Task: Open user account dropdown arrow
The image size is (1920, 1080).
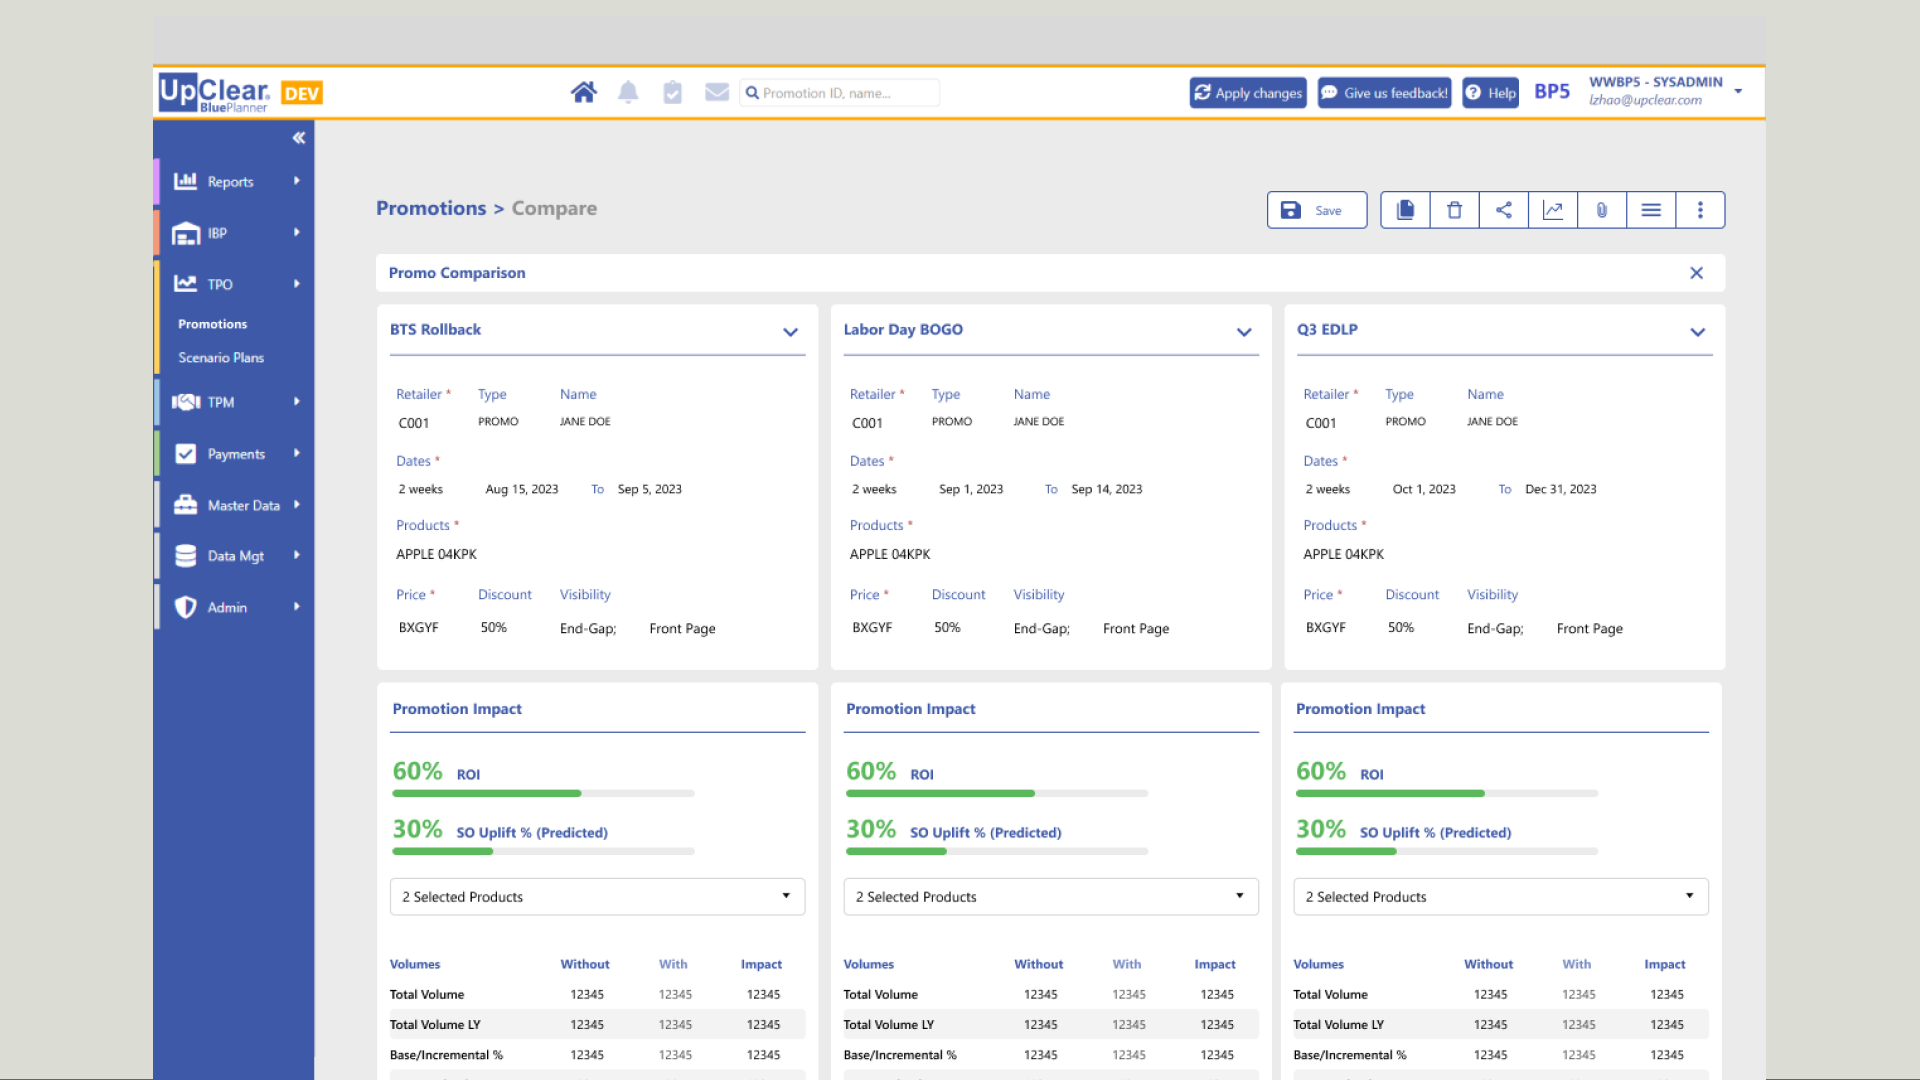Action: 1738,91
